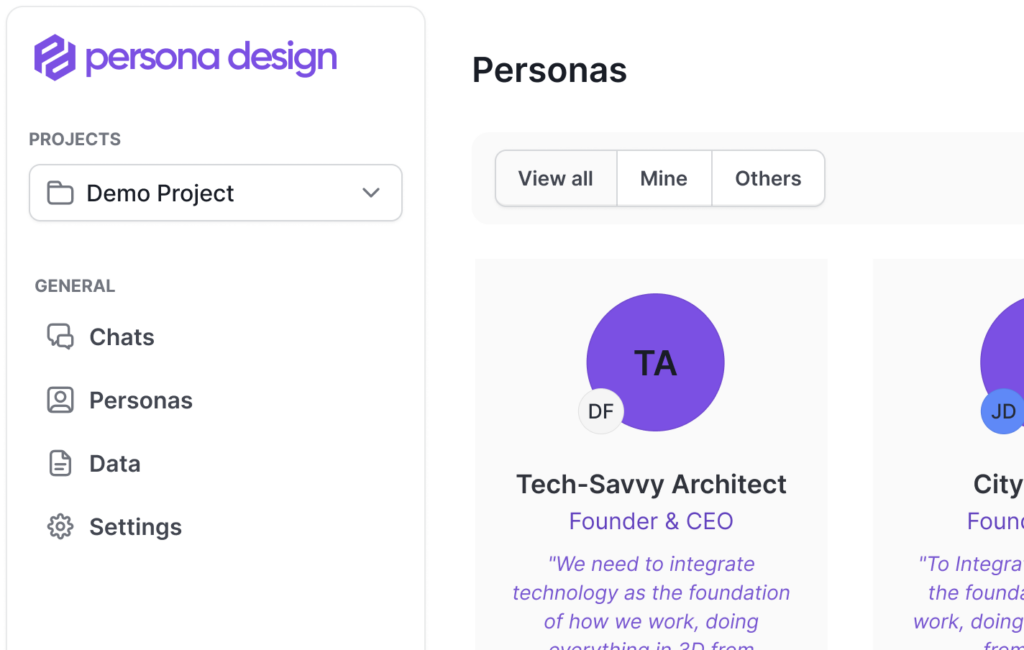The image size is (1024, 650).
Task: Filter personas to Mine
Action: pyautogui.click(x=664, y=179)
